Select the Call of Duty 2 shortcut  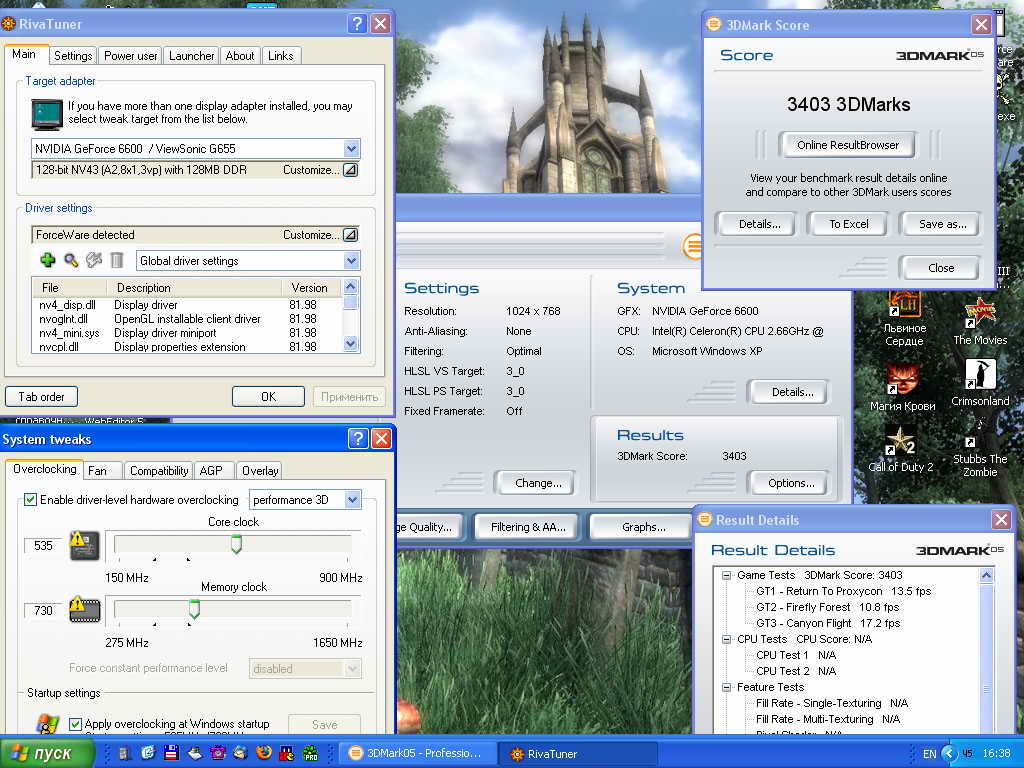pos(901,449)
